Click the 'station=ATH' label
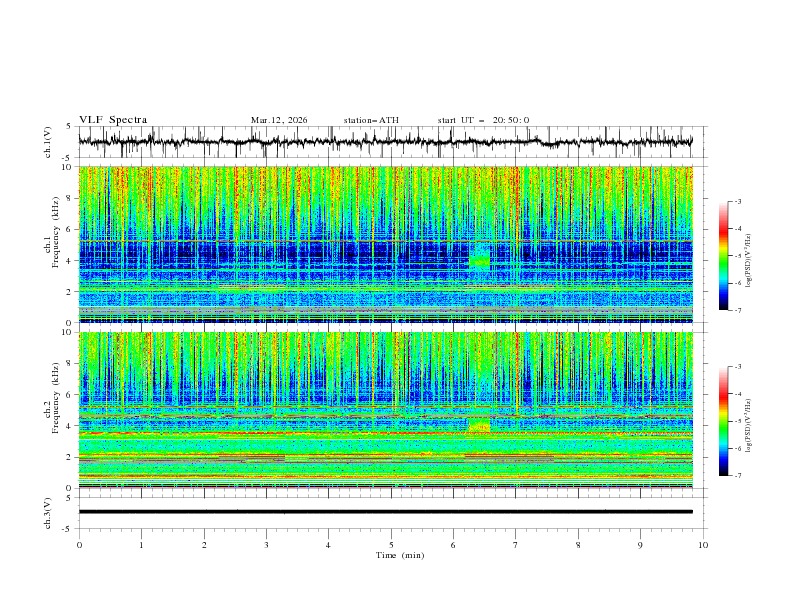The height and width of the screenshot is (612, 792). coord(371,120)
